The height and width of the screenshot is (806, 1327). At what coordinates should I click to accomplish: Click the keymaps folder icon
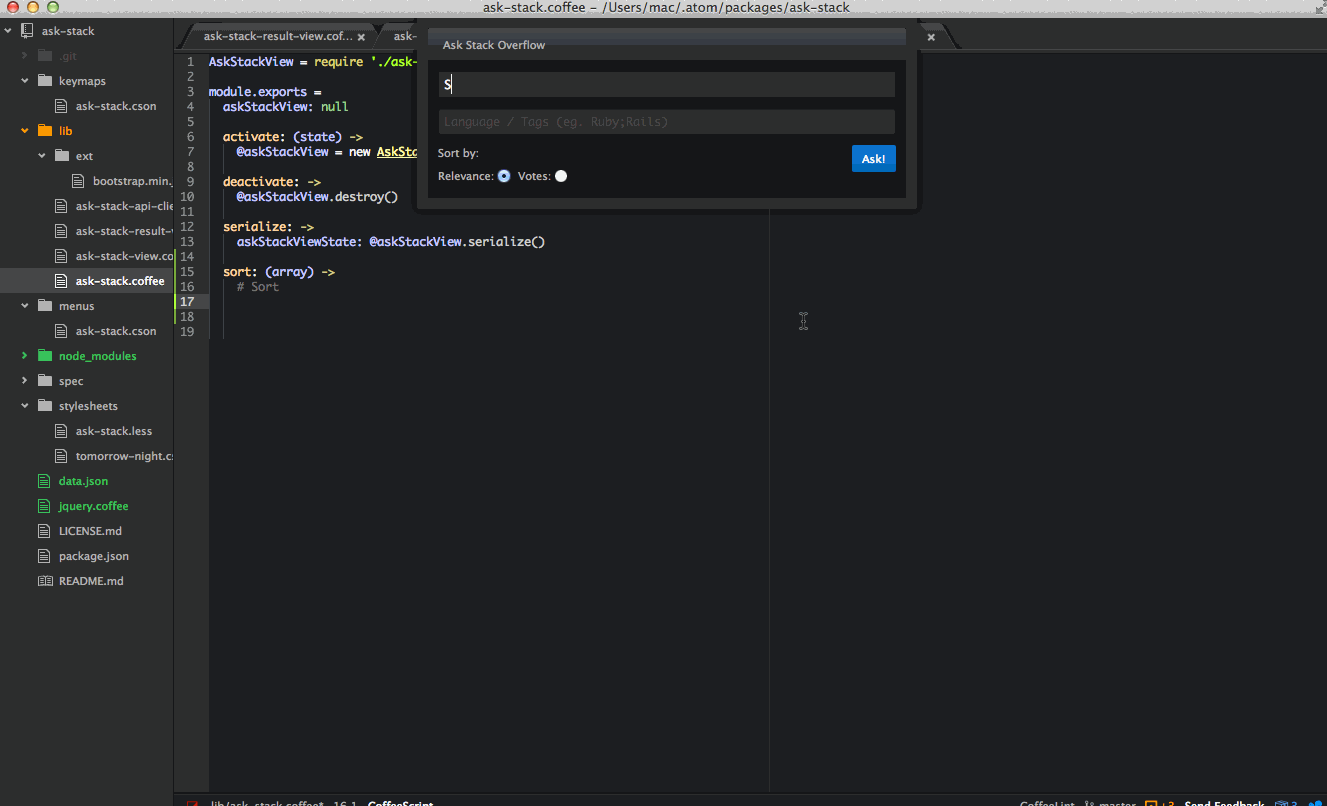coord(44,81)
